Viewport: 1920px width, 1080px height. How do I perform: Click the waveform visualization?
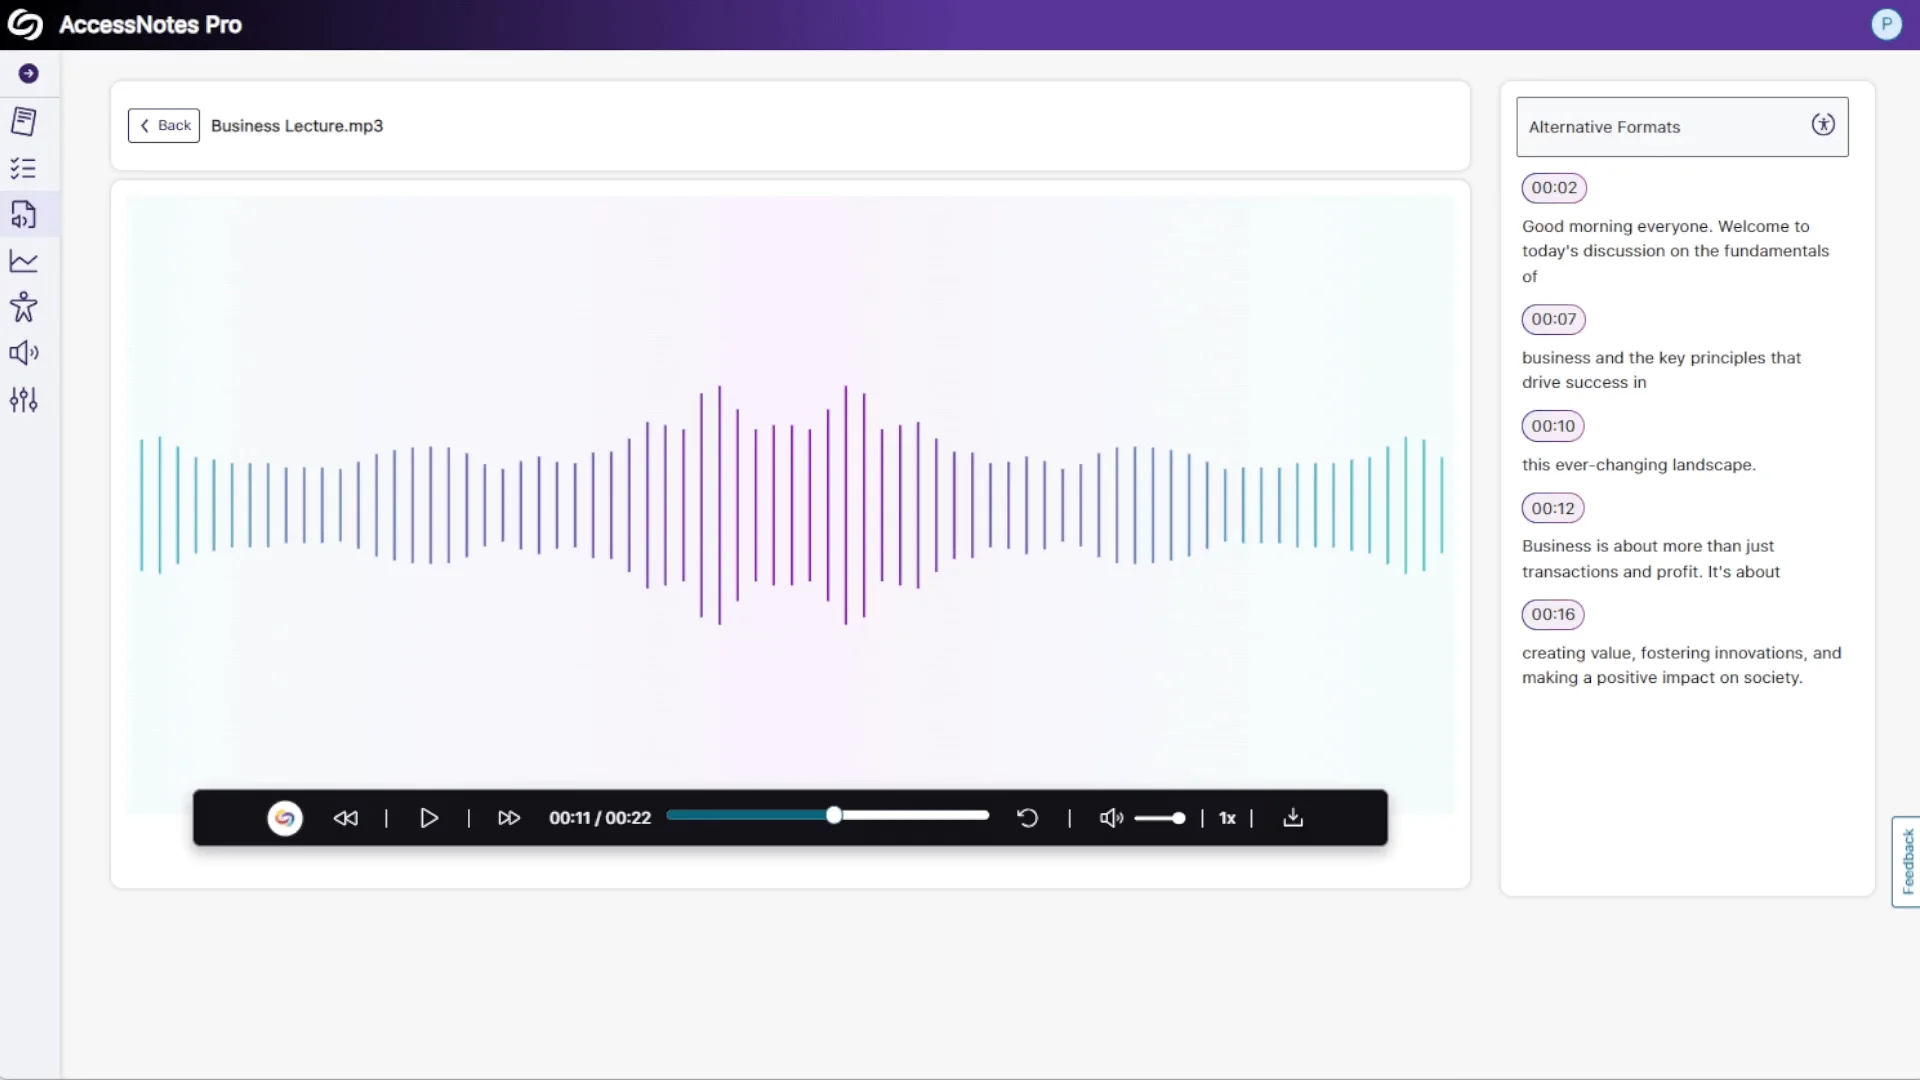coord(790,505)
